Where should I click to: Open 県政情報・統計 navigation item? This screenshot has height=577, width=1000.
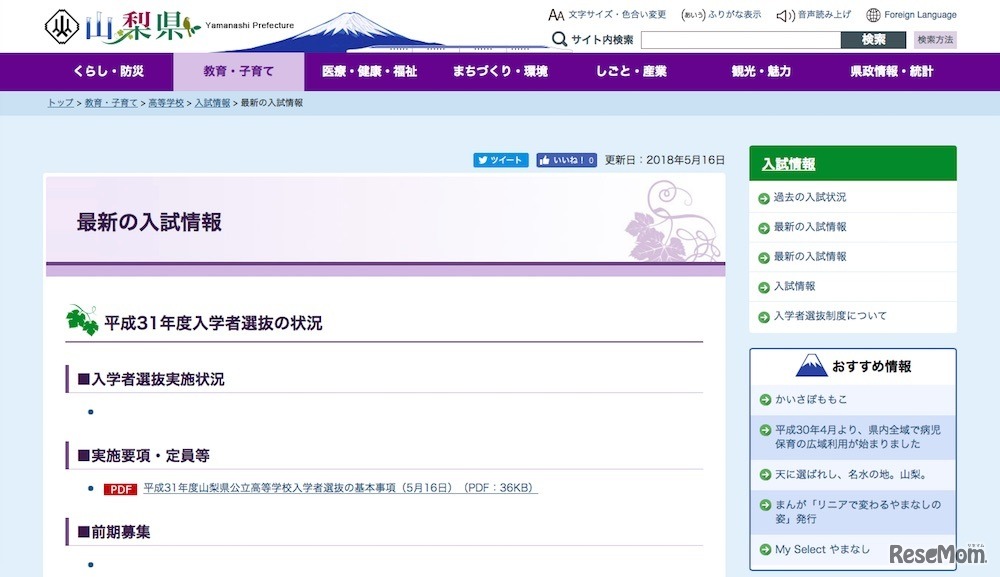[891, 72]
